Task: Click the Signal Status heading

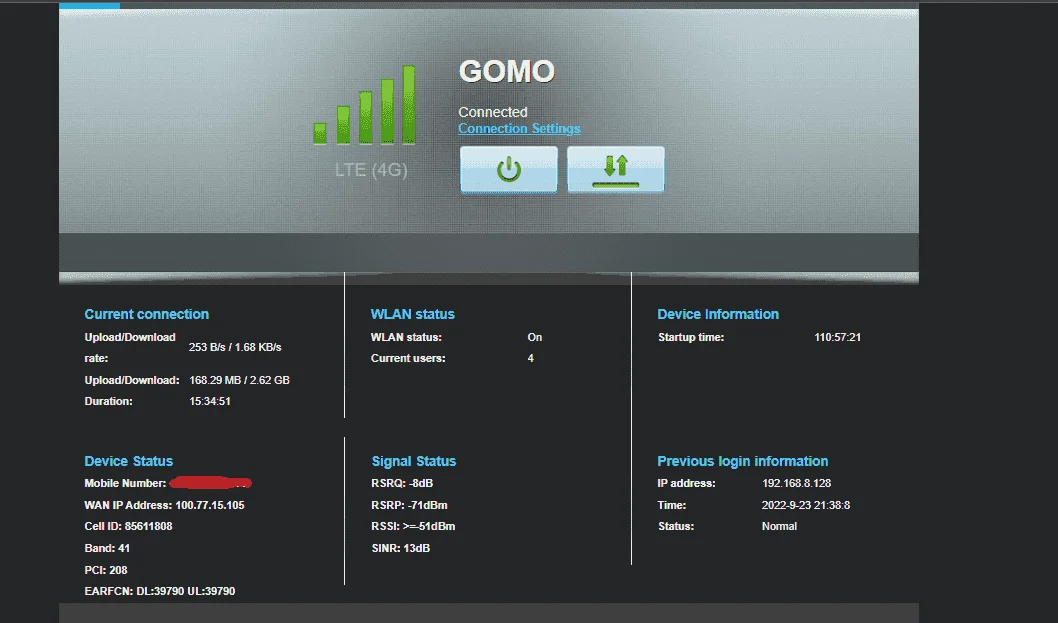Action: click(x=414, y=461)
